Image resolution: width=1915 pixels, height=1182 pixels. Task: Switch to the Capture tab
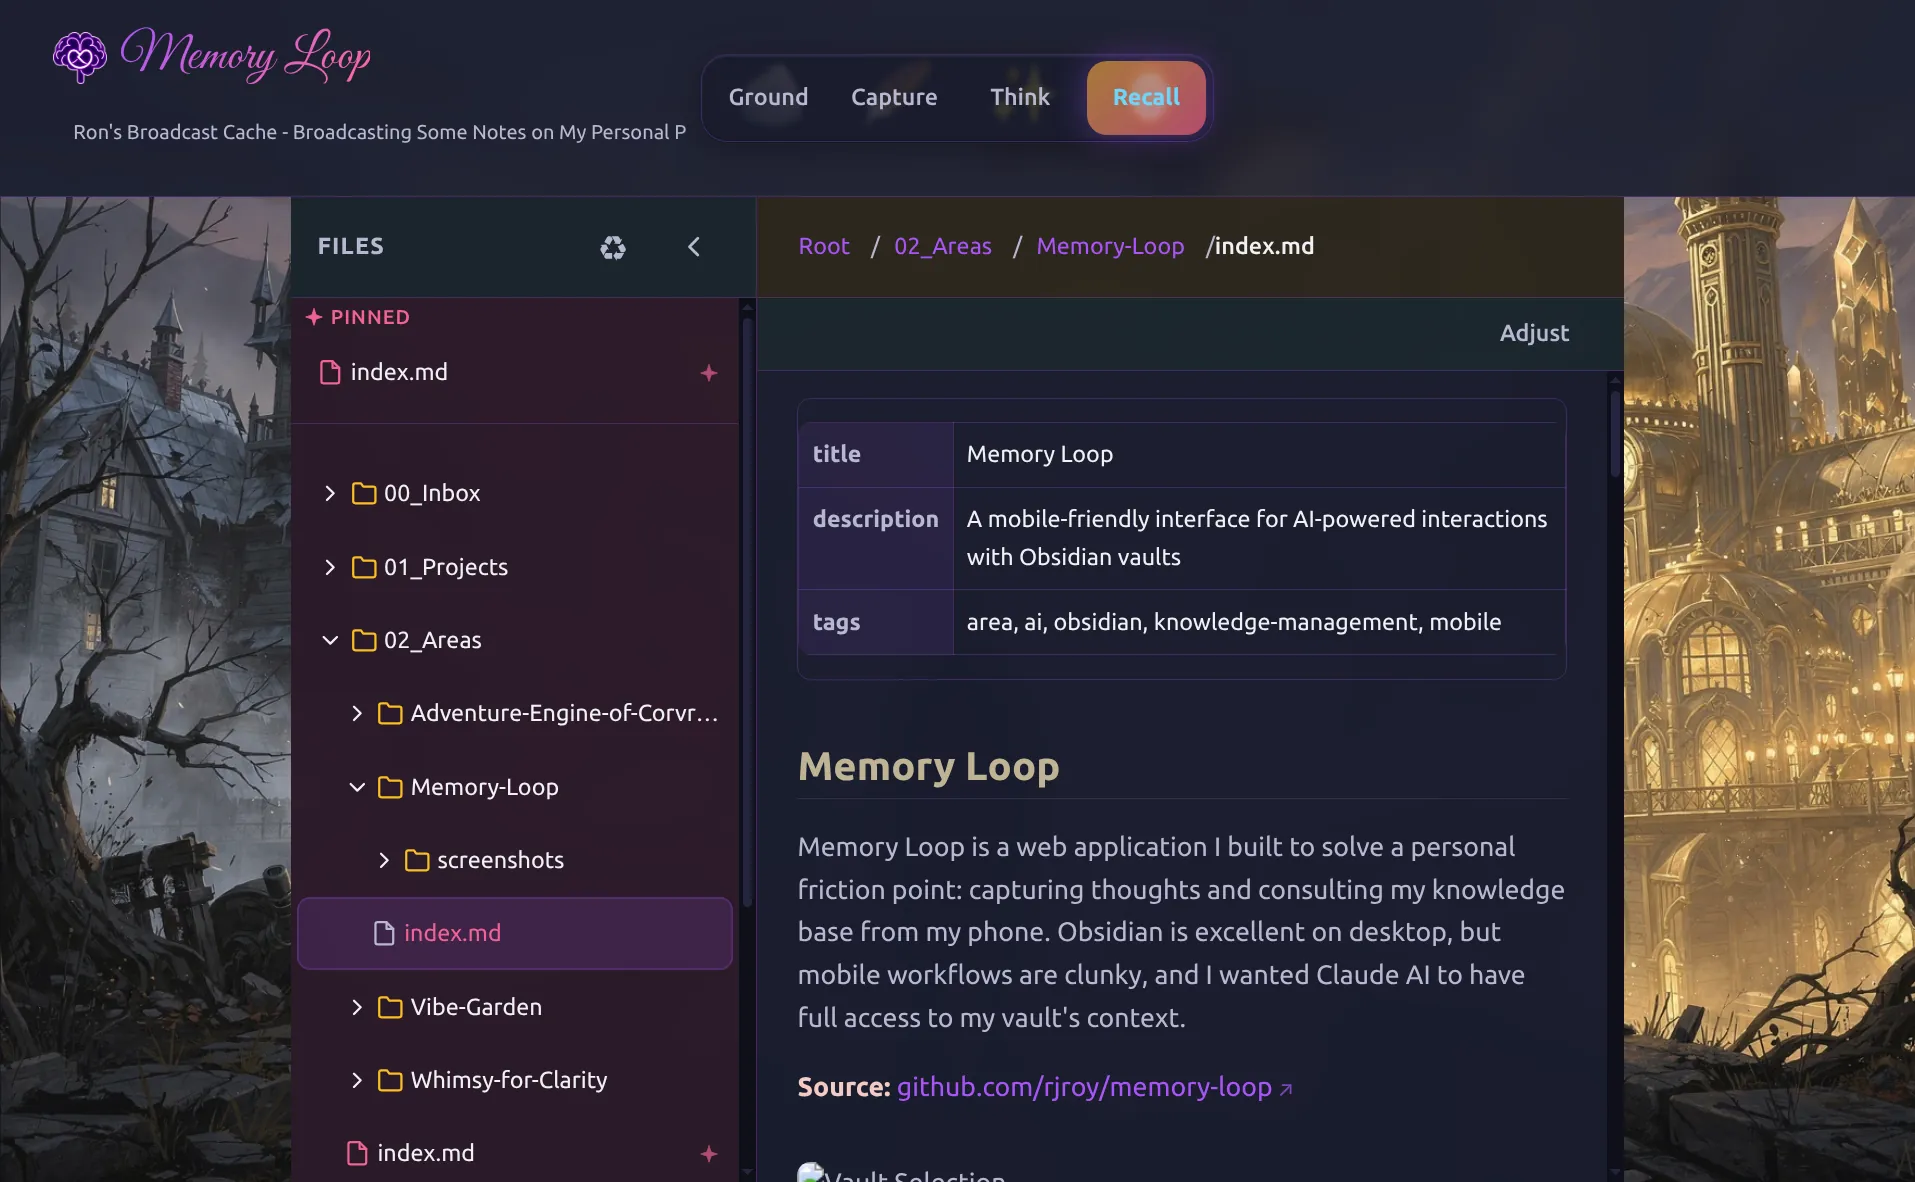coord(894,97)
